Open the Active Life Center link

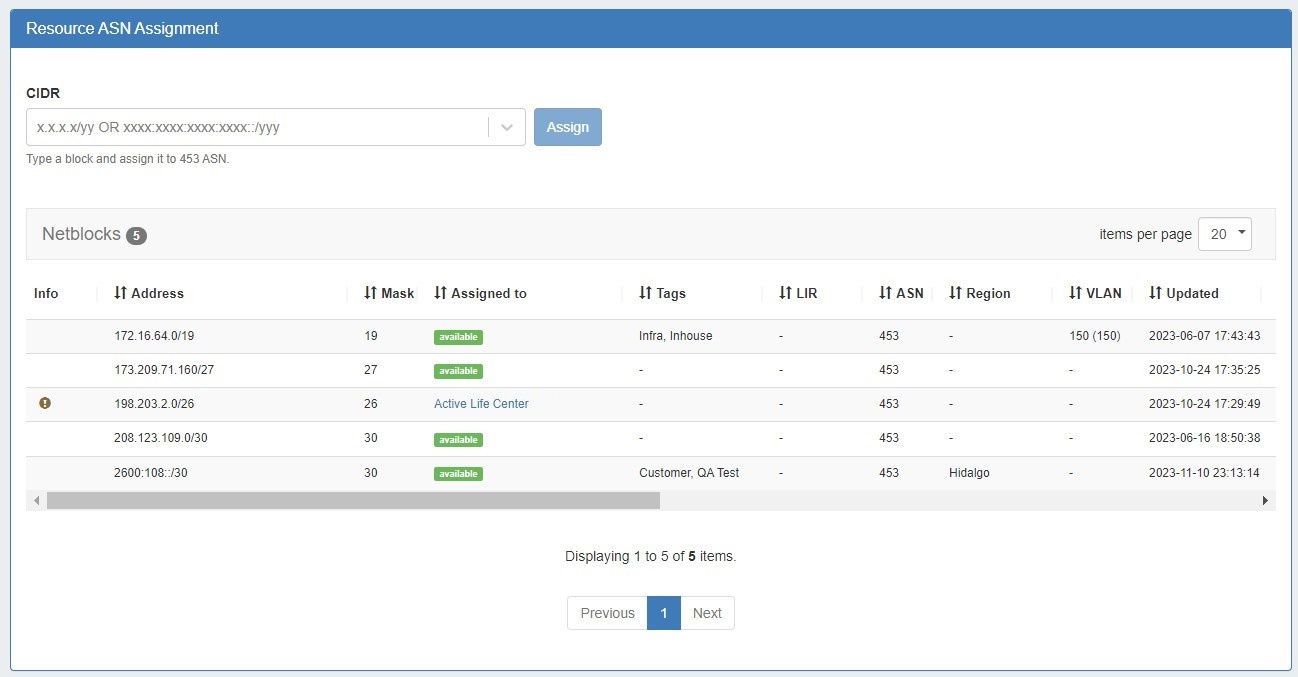[x=481, y=404]
